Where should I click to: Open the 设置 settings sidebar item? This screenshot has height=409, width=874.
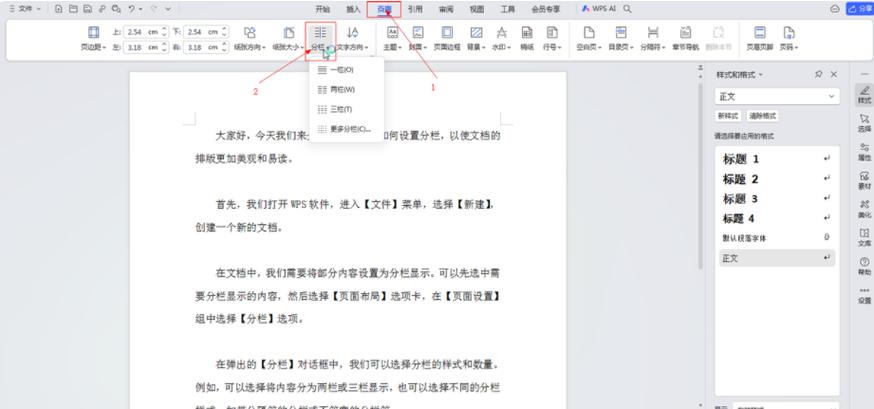[x=864, y=295]
